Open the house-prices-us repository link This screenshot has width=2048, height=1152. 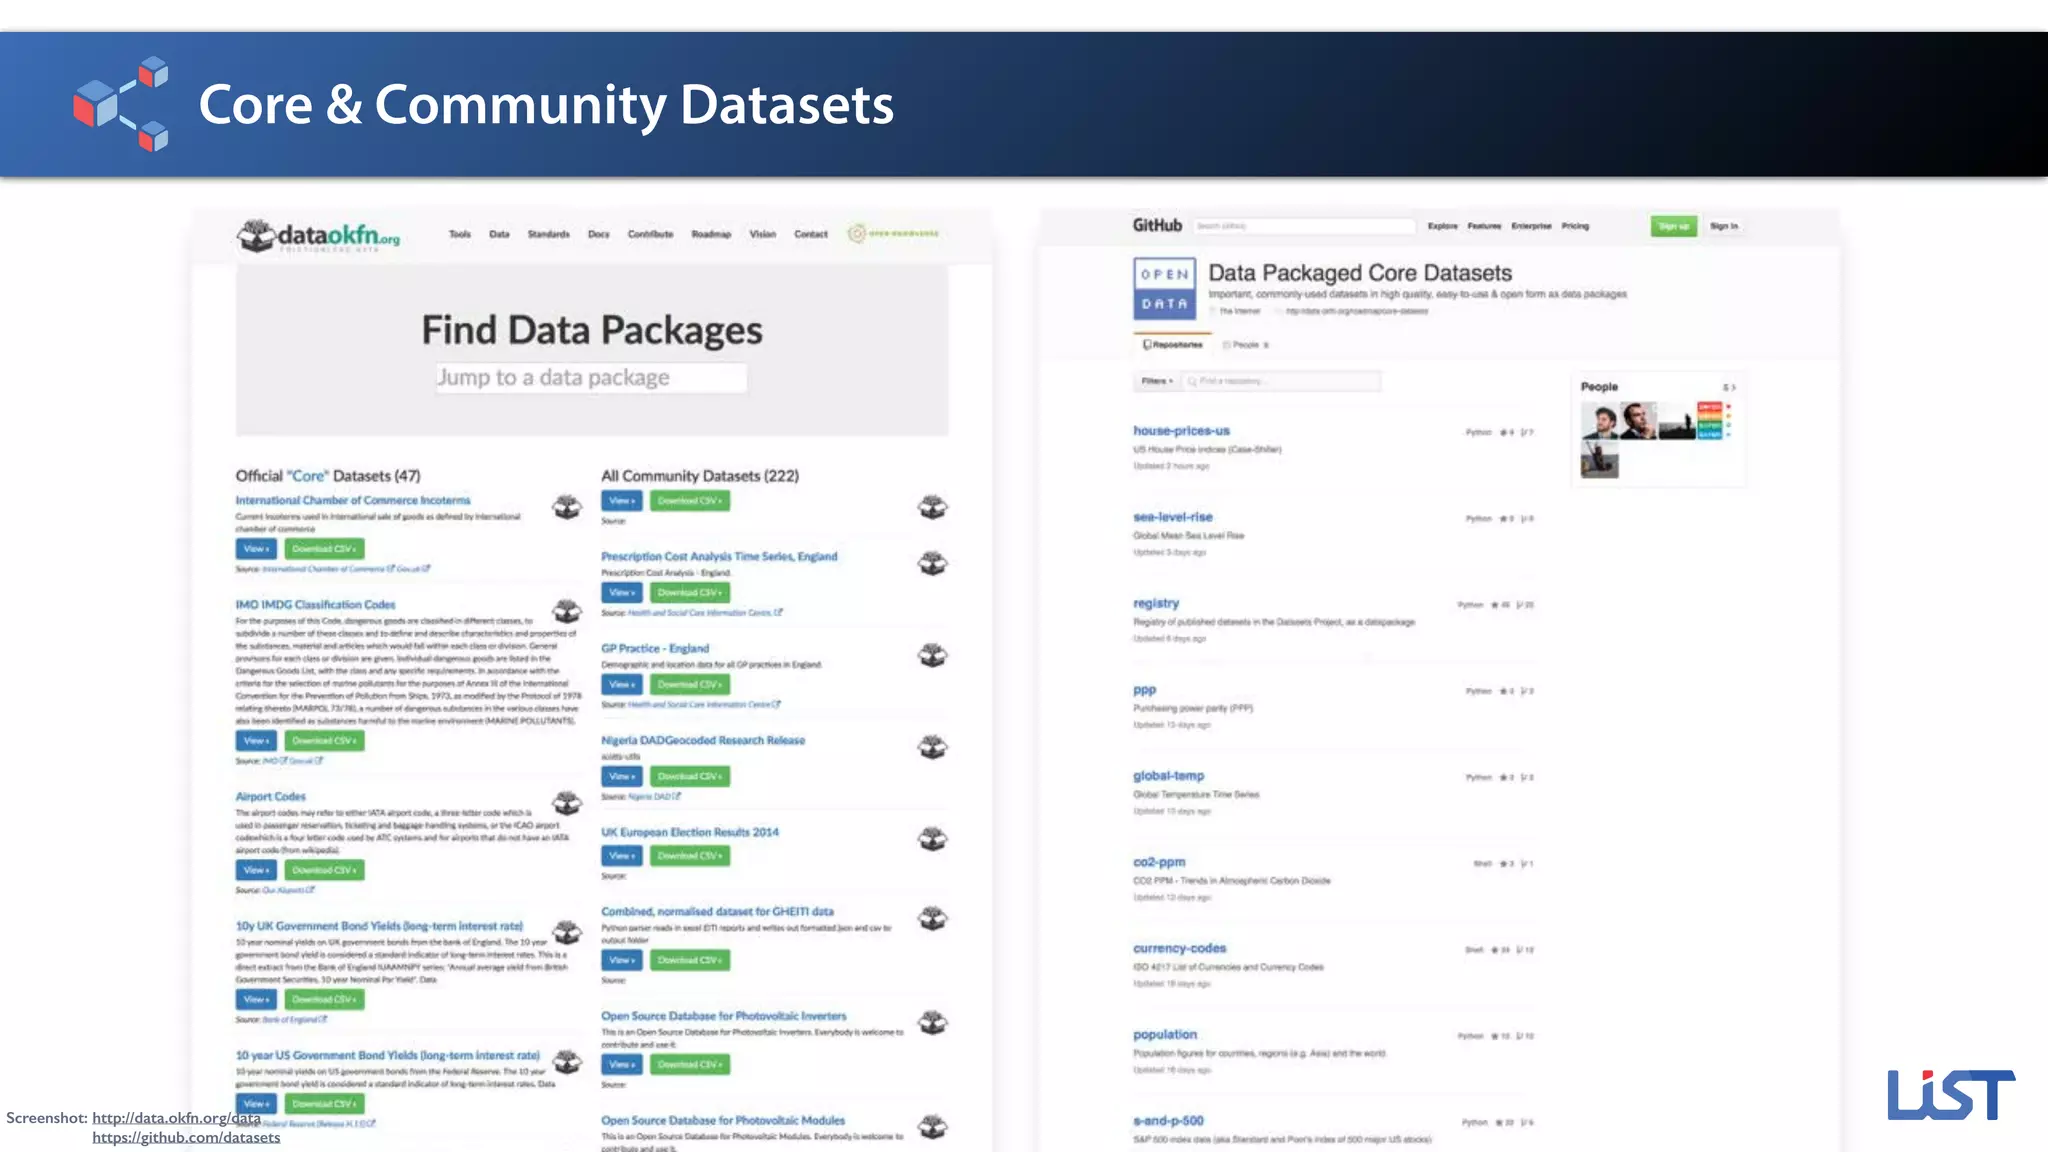[1181, 431]
